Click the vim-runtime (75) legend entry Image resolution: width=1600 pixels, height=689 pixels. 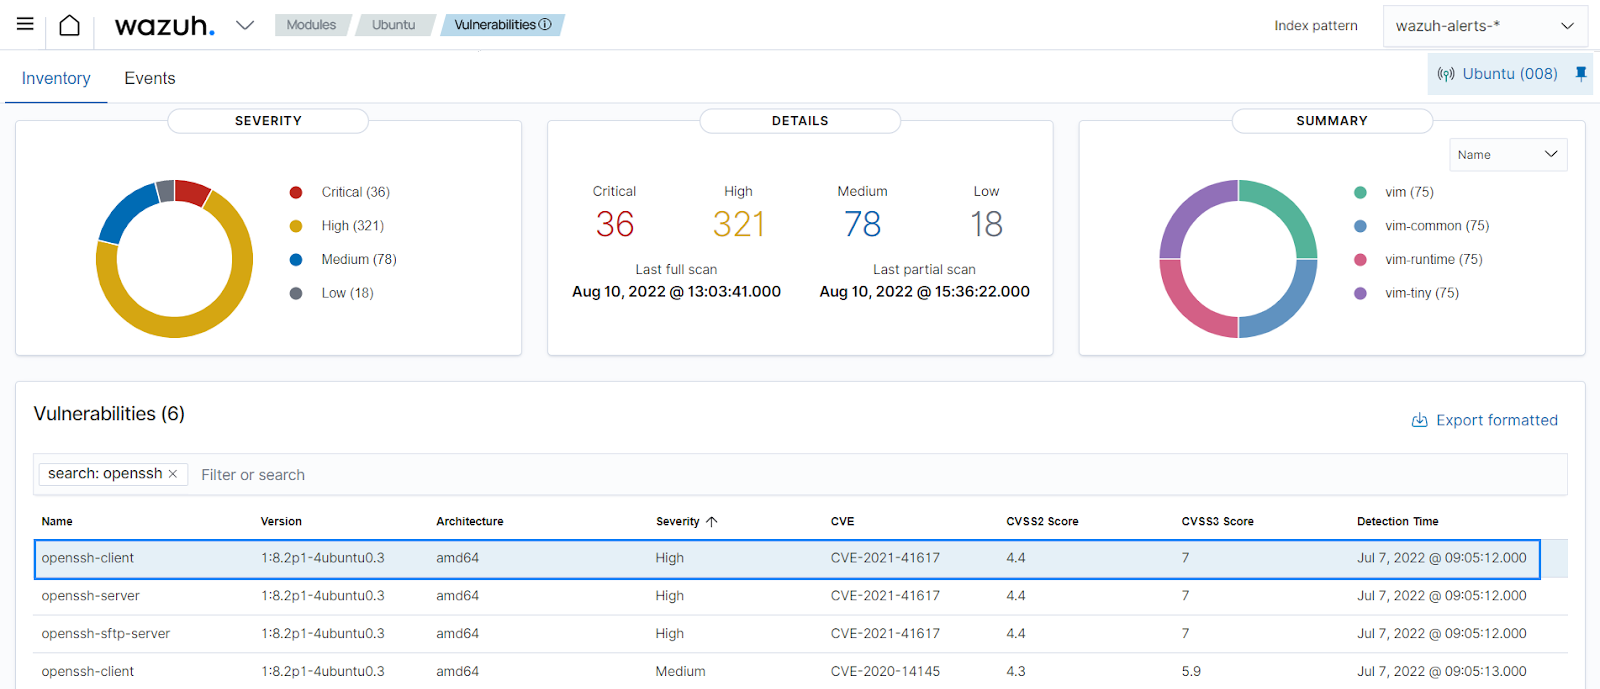(1434, 260)
